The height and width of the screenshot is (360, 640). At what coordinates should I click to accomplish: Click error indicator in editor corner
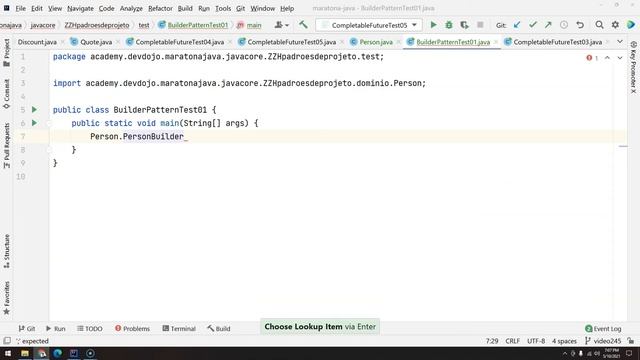pyautogui.click(x=592, y=58)
